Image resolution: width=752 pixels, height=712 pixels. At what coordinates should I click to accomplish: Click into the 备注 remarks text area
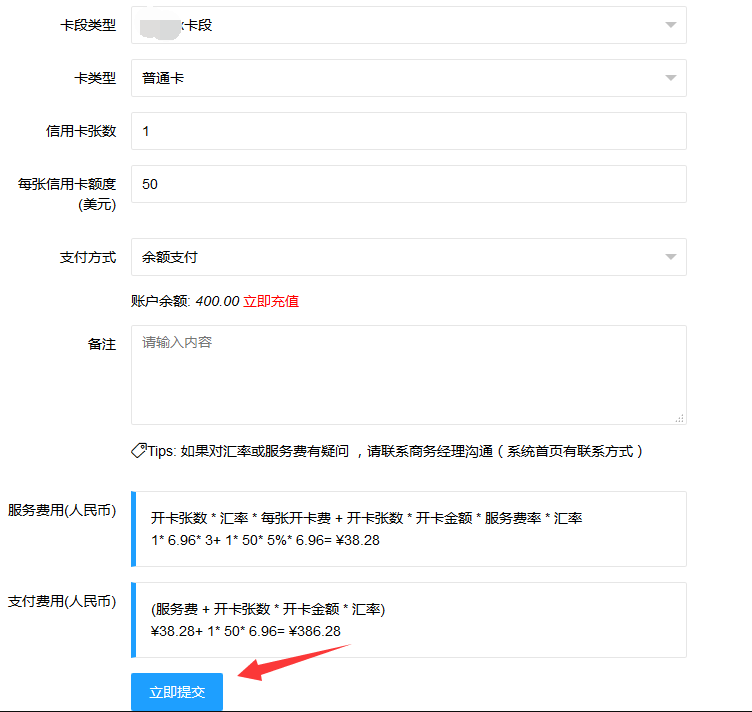(x=408, y=374)
